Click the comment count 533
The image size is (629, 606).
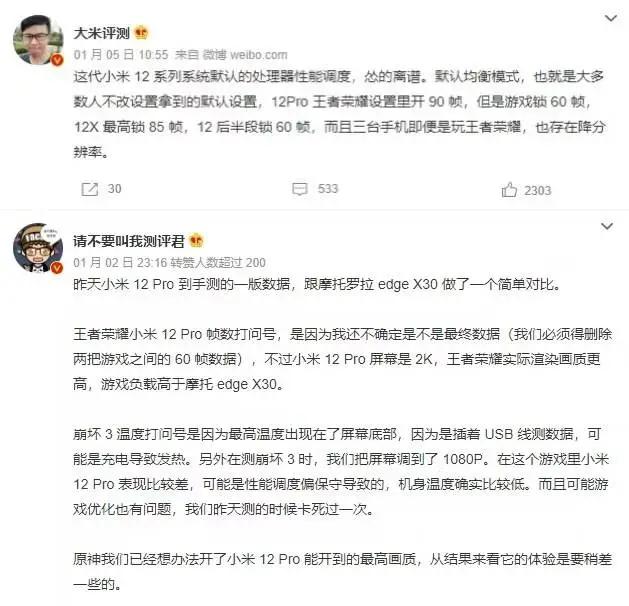(x=328, y=189)
